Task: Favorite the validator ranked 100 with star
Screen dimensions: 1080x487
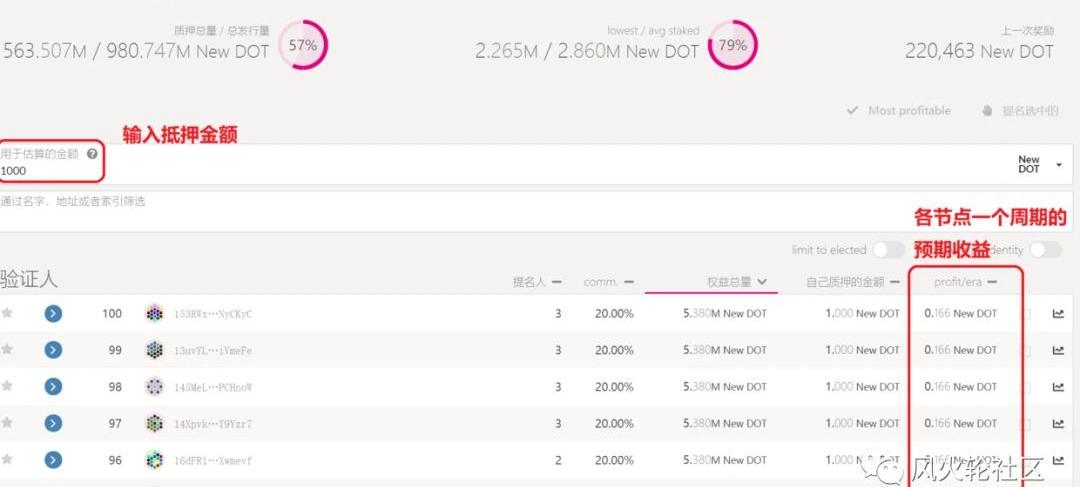Action: tap(7, 313)
